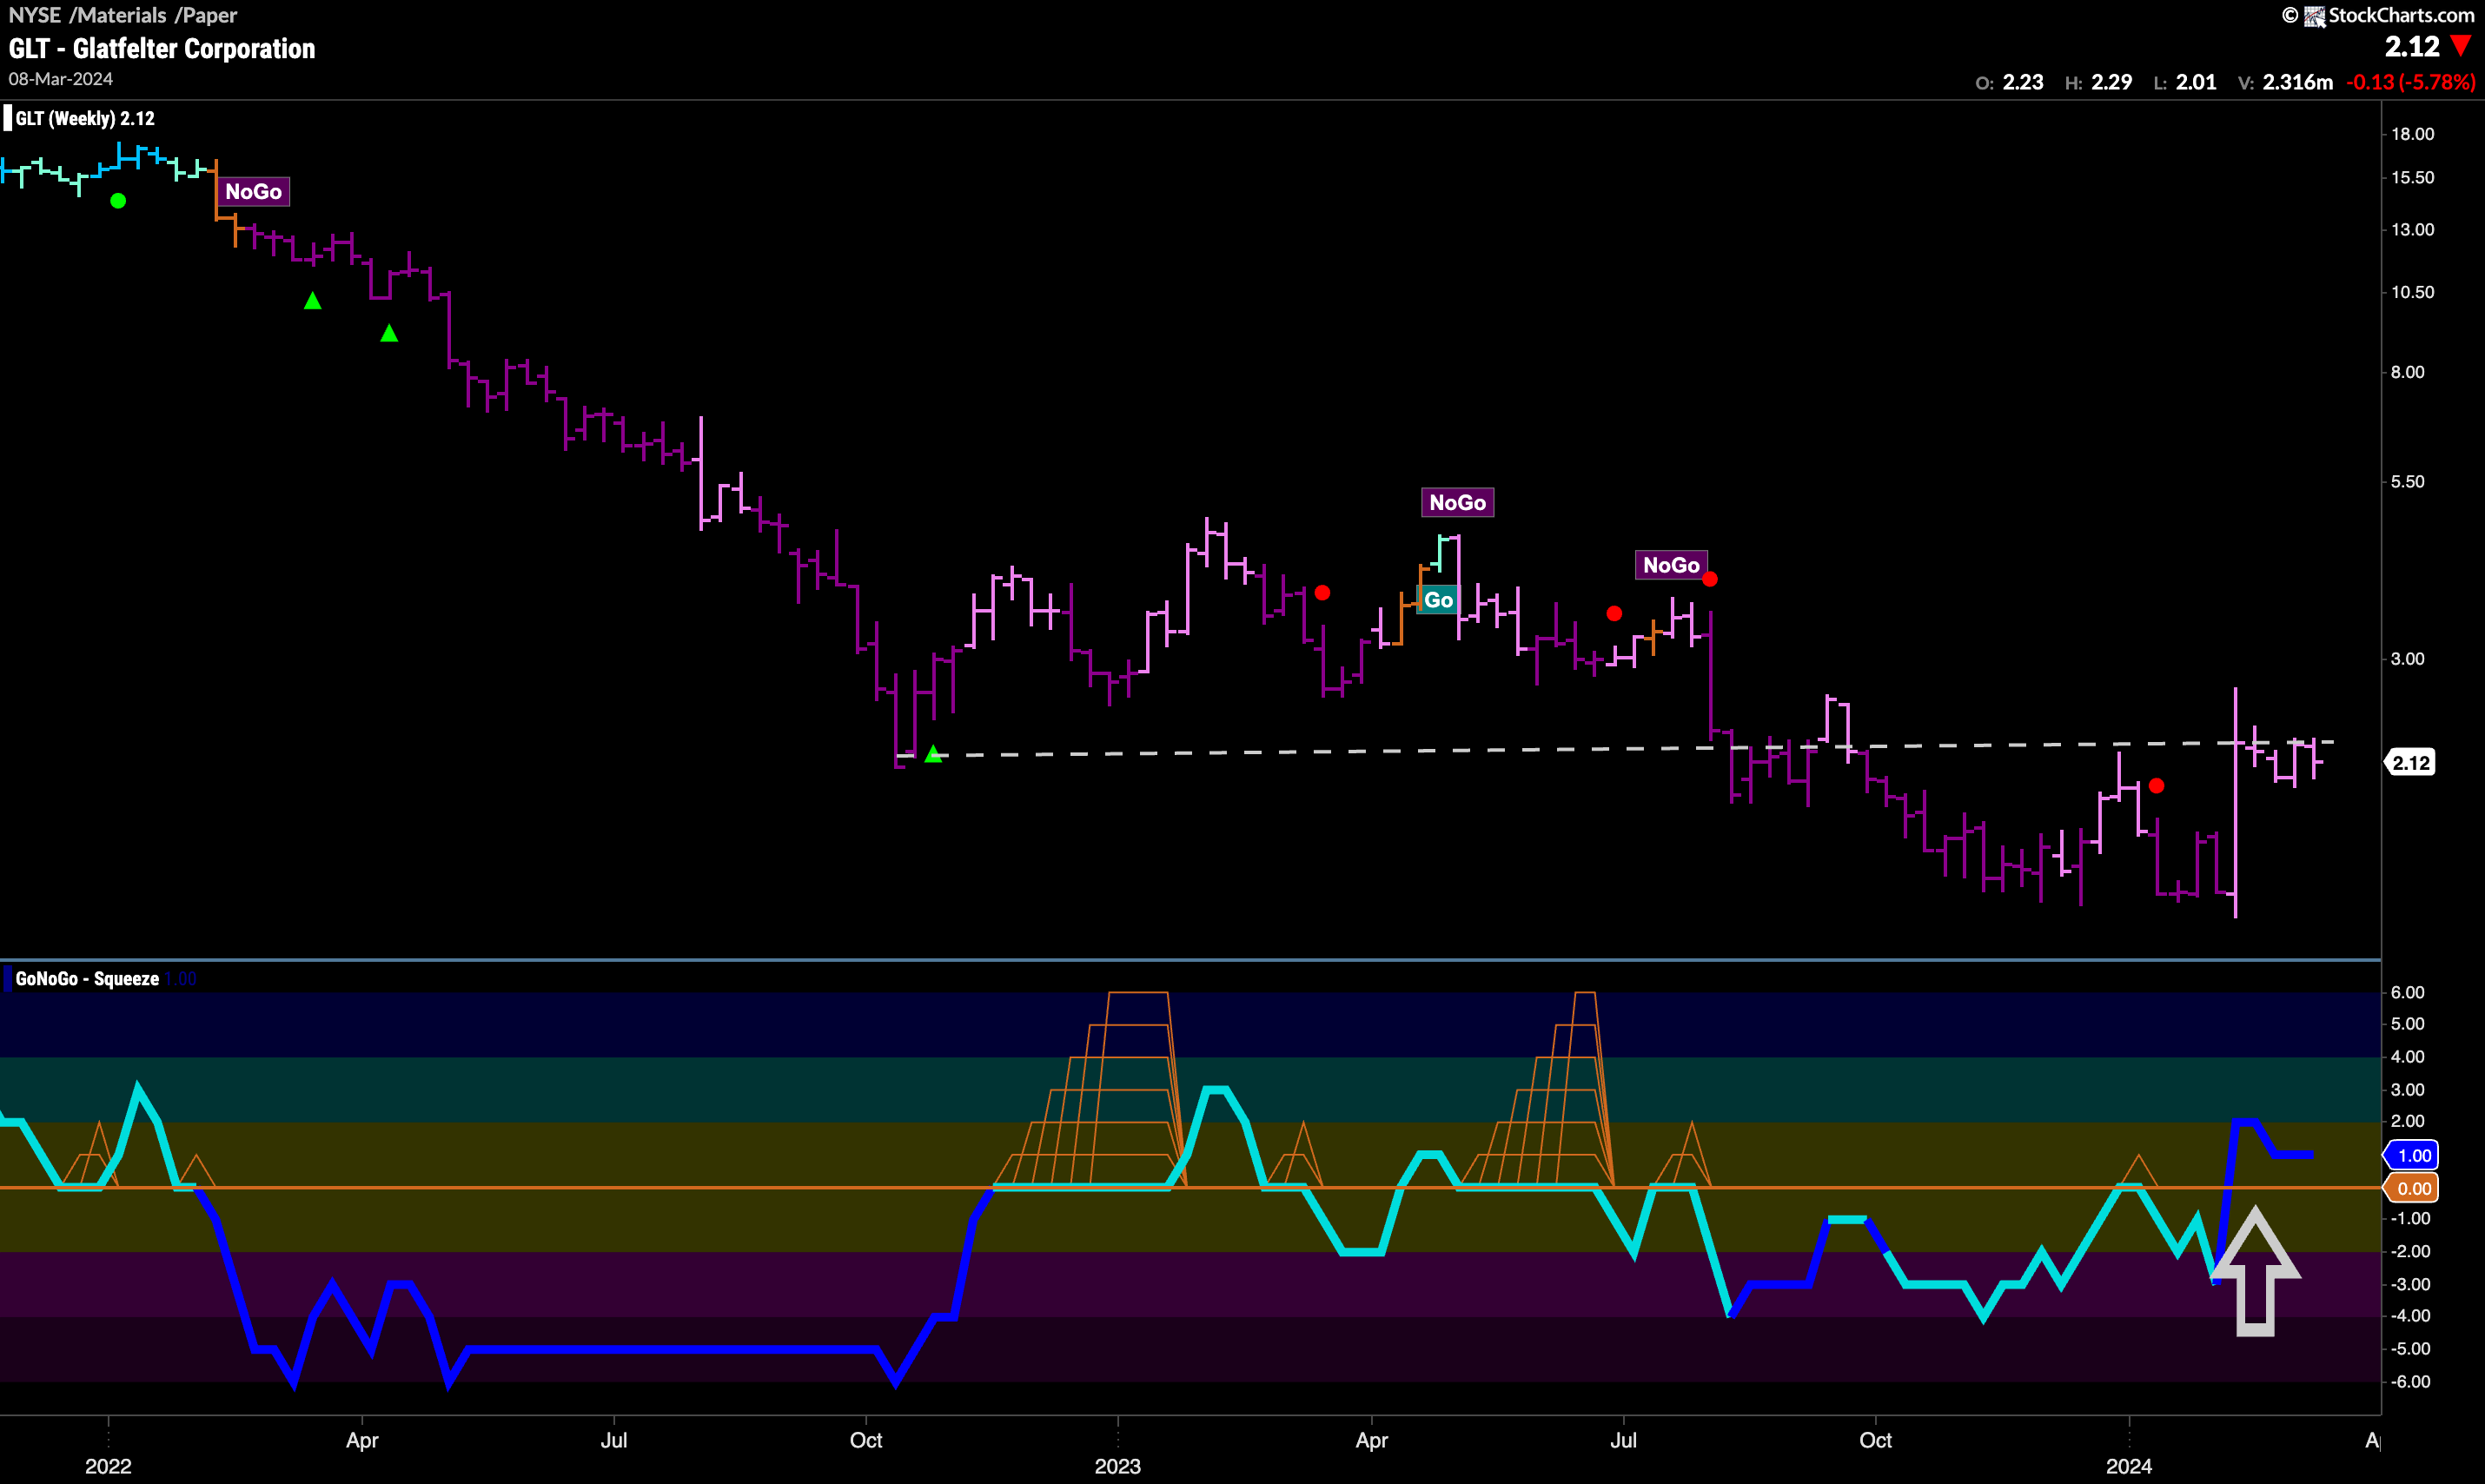2485x1484 pixels.
Task: Click the red dot marker near late June 2023
Action: (1614, 613)
